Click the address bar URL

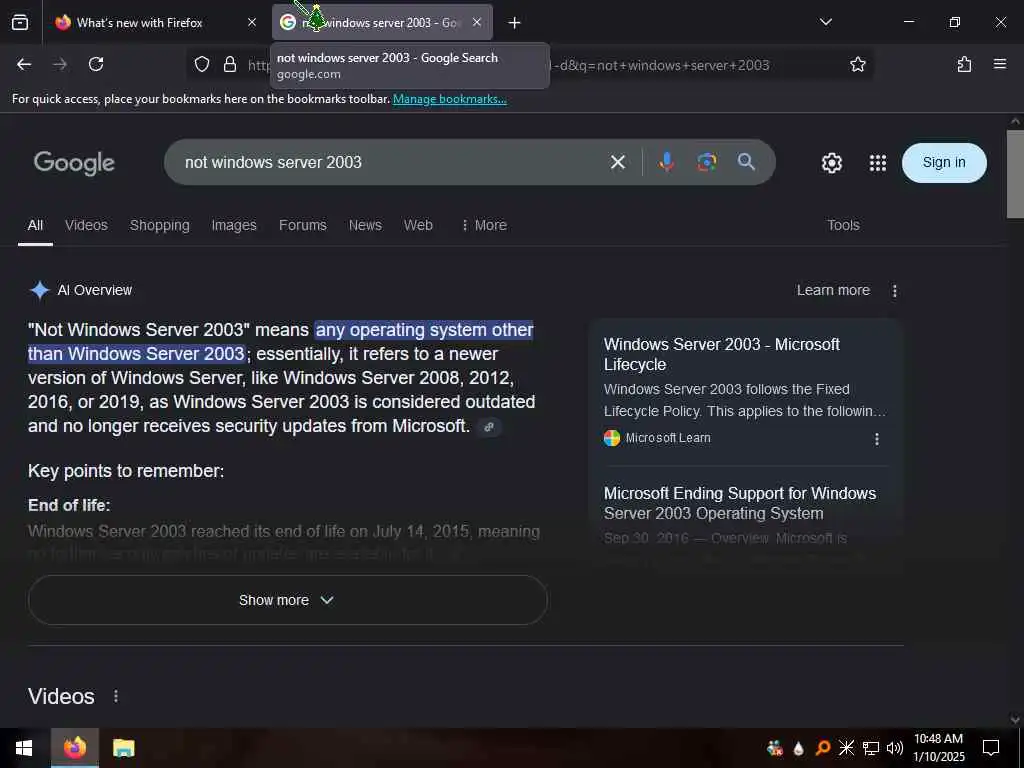(660, 65)
